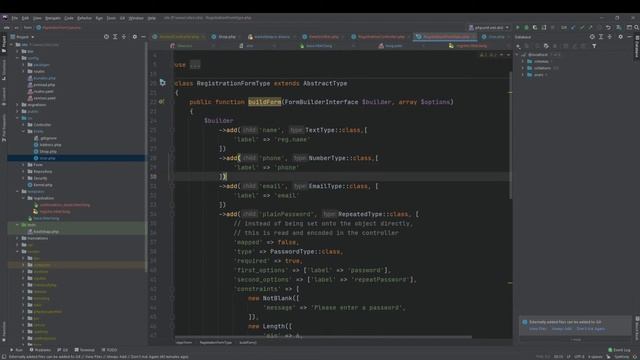Expand the migrations folder in tree

pyautogui.click(x=18, y=104)
